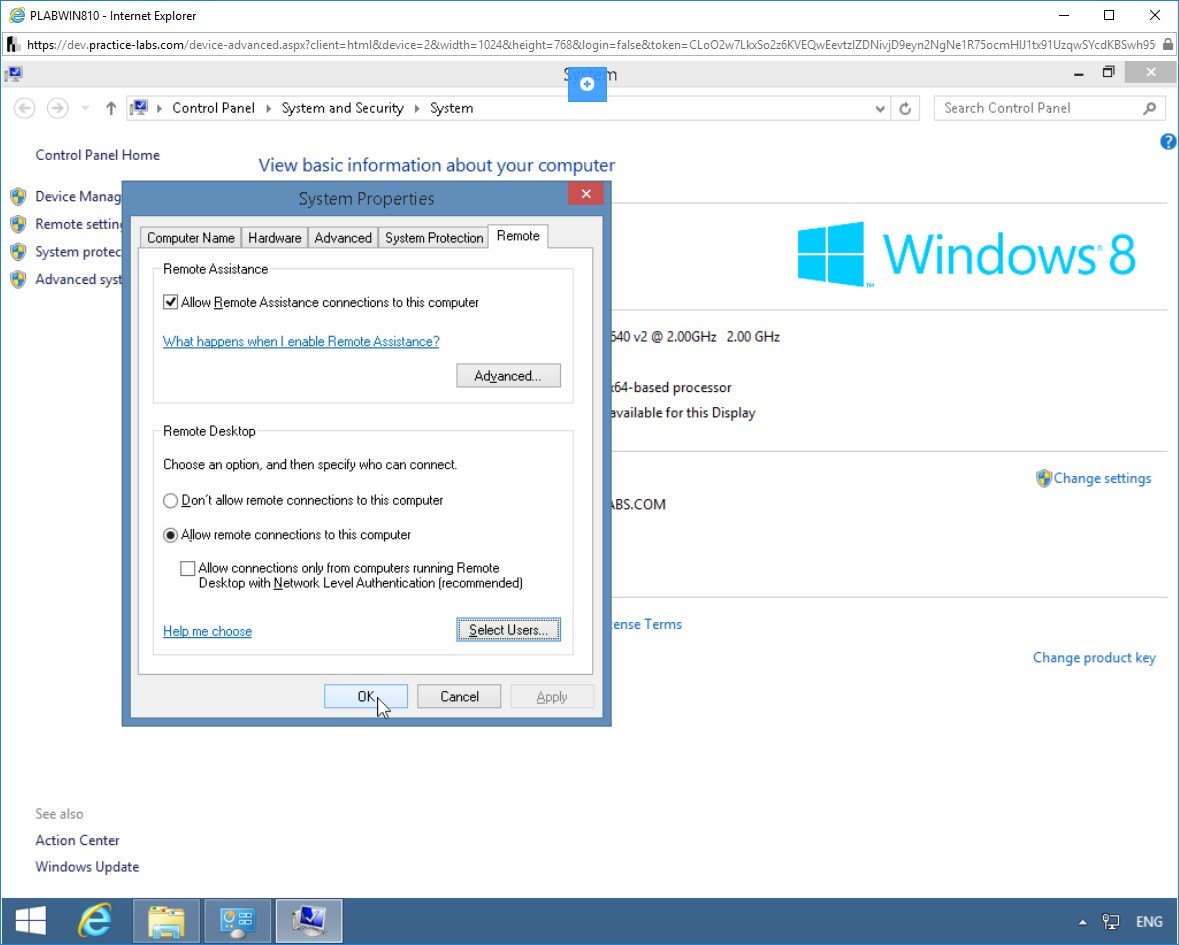
Task: Expand the address bar history dropdown
Action: (x=880, y=108)
